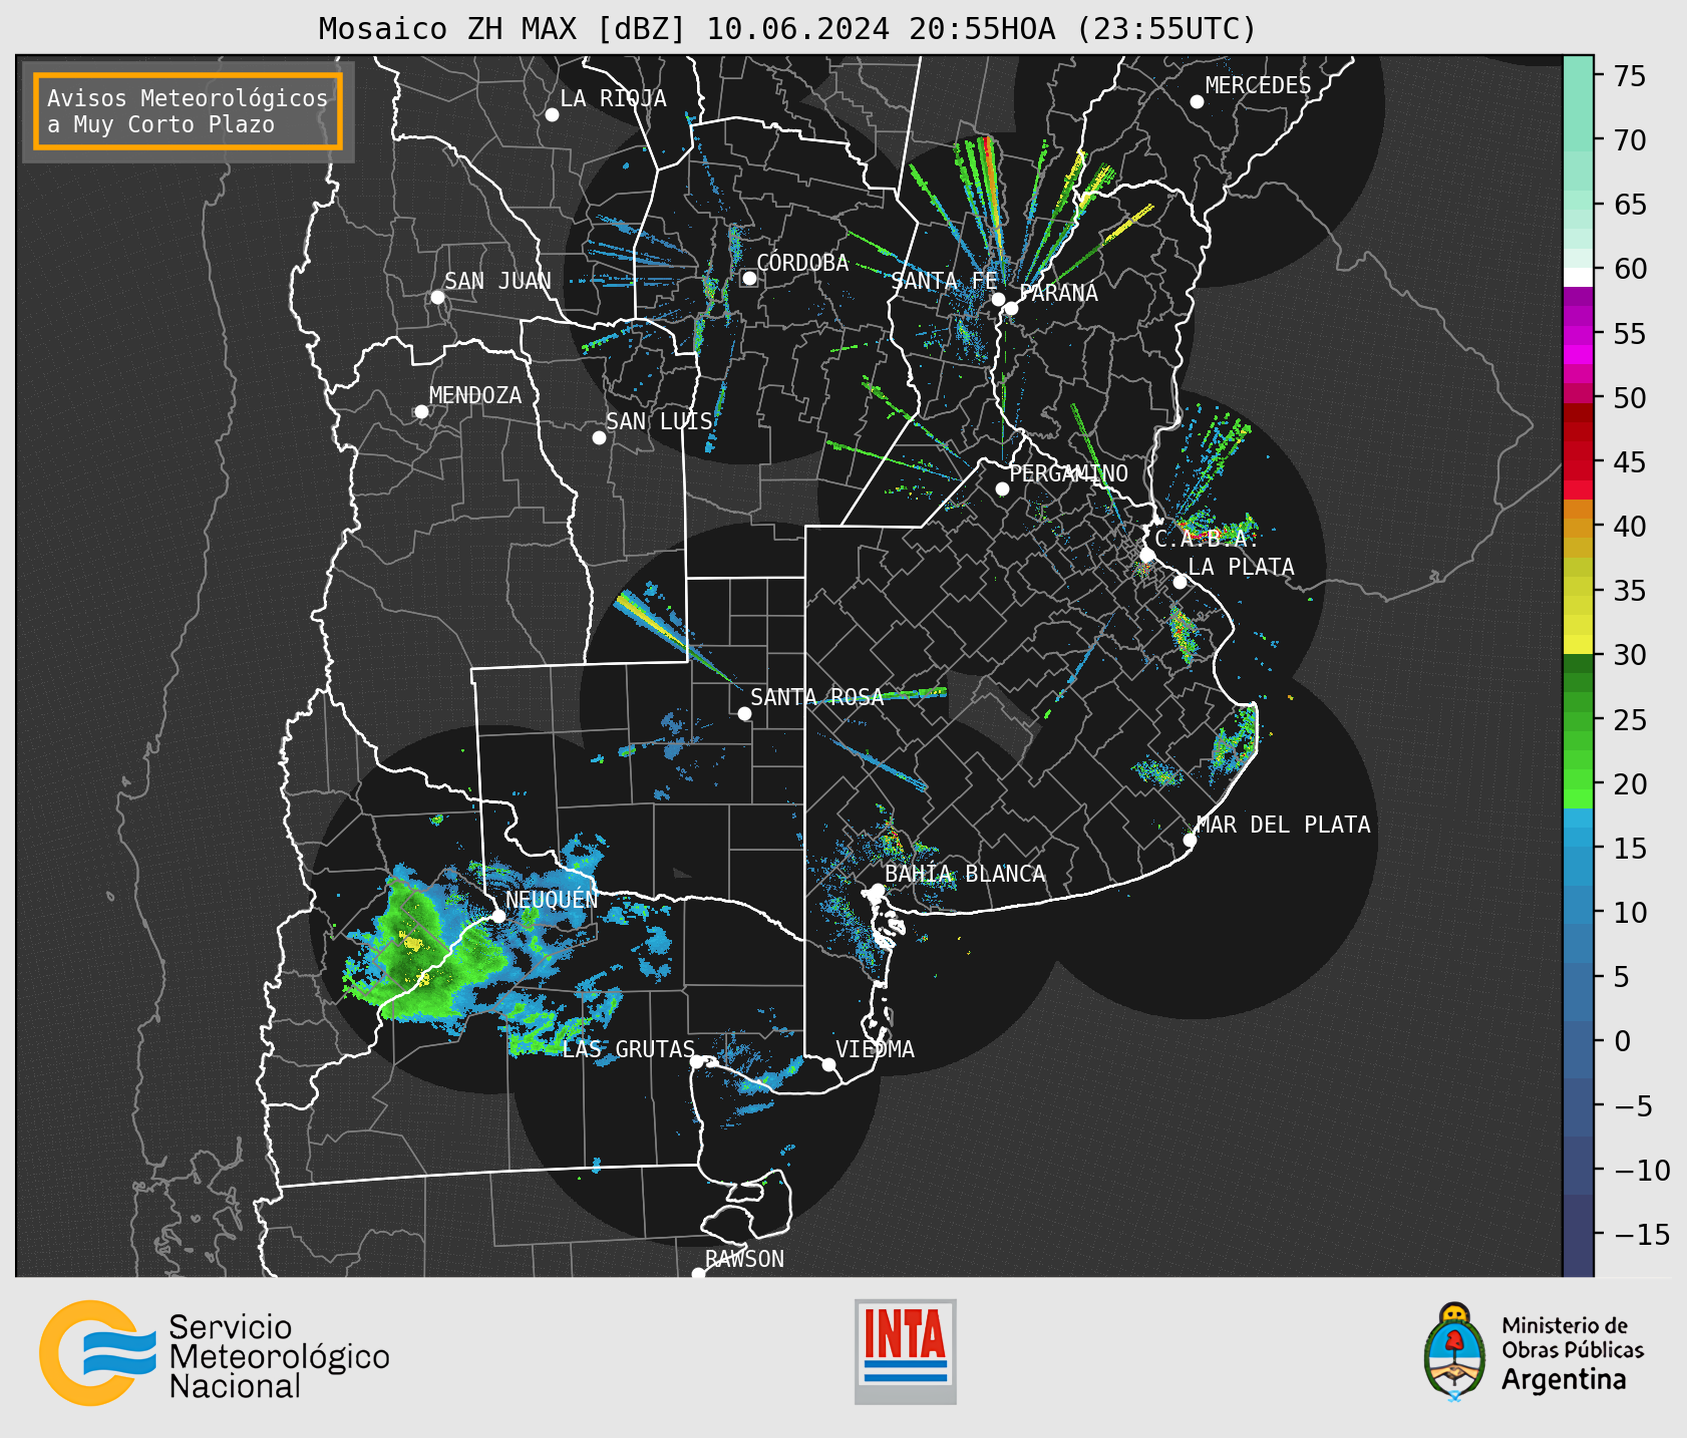This screenshot has height=1438, width=1687.
Task: Click the 25 dBZ green band on the scale
Action: (x=1578, y=731)
